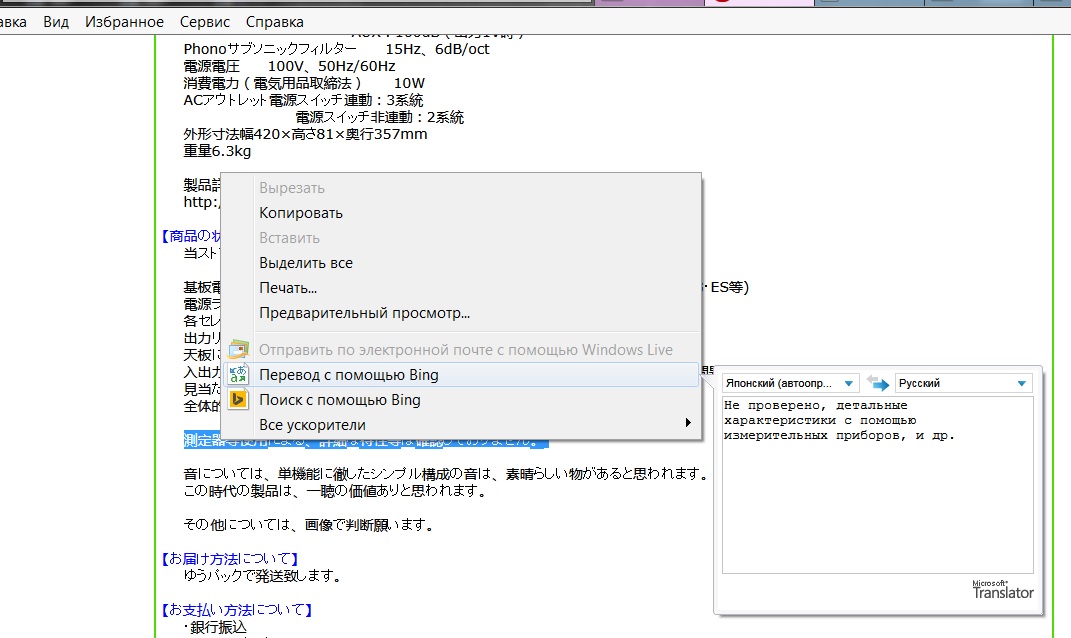Click the その他については、画像で判断願います line

coord(308,525)
